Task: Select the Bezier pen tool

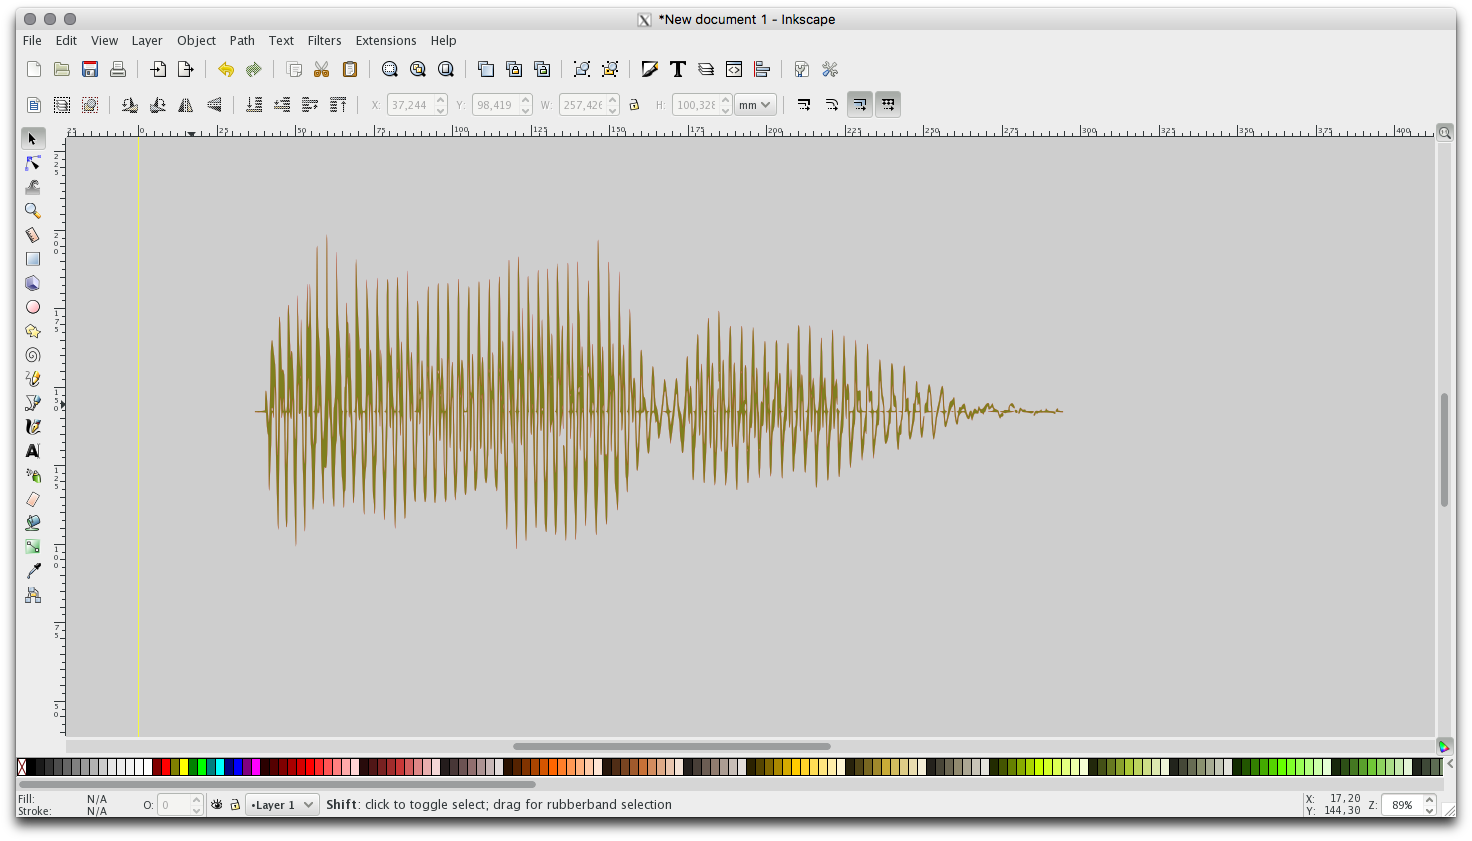Action: pos(32,403)
